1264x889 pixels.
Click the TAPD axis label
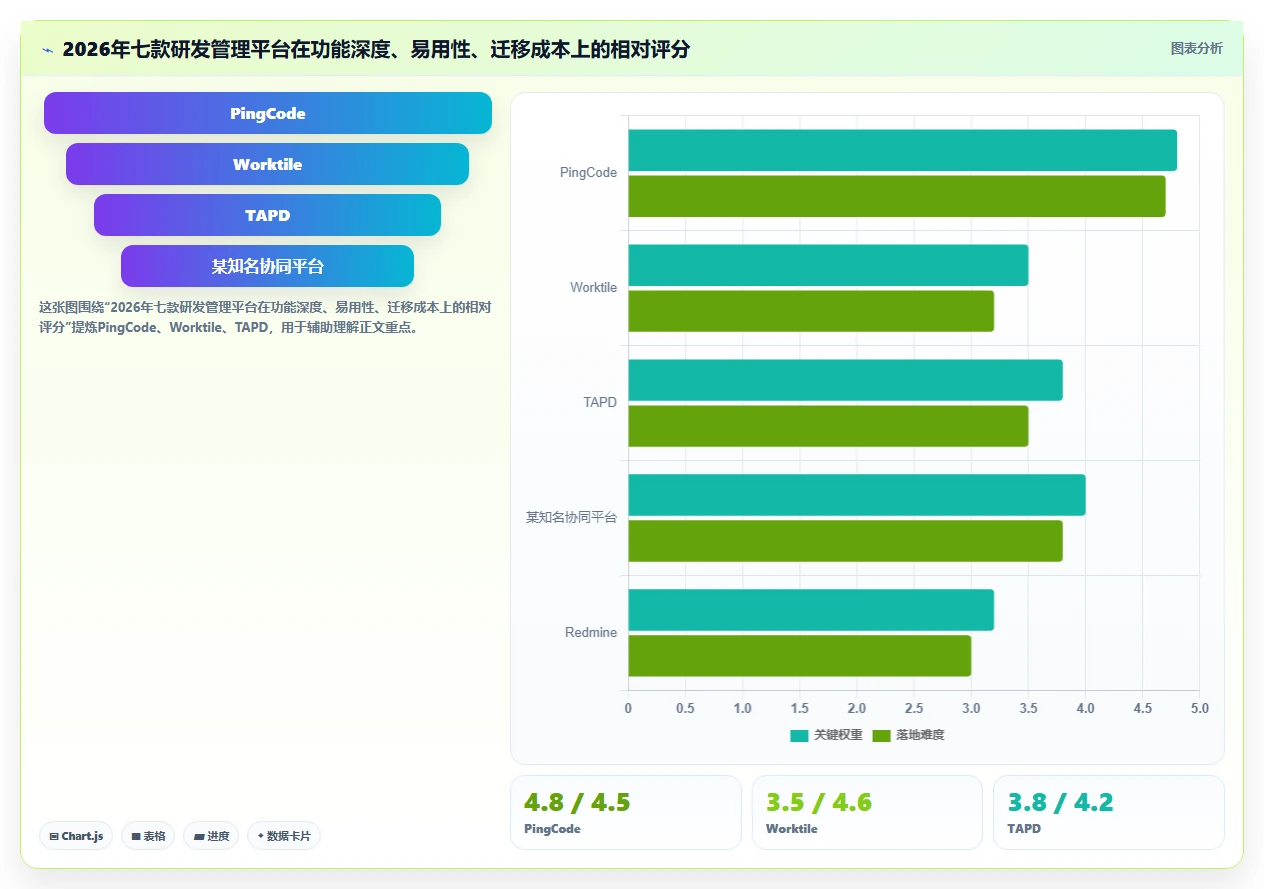(x=600, y=403)
